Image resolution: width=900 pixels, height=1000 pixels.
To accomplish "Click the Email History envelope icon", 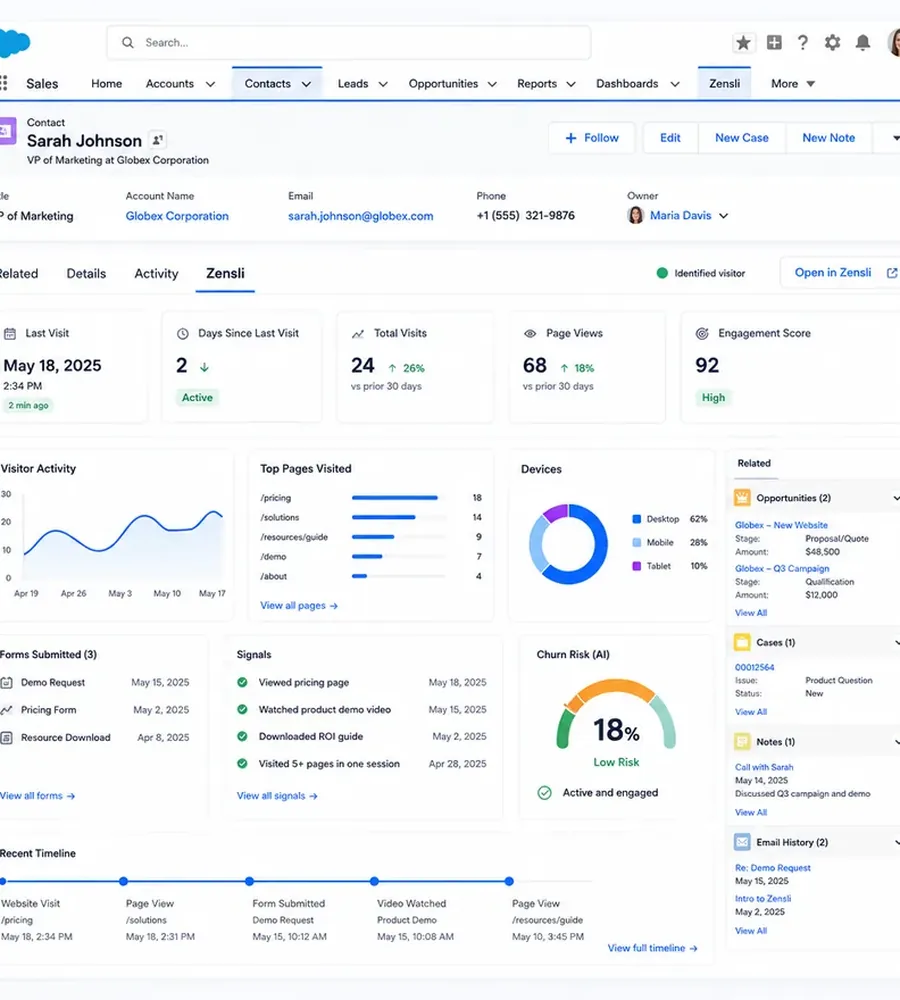I will pos(742,842).
